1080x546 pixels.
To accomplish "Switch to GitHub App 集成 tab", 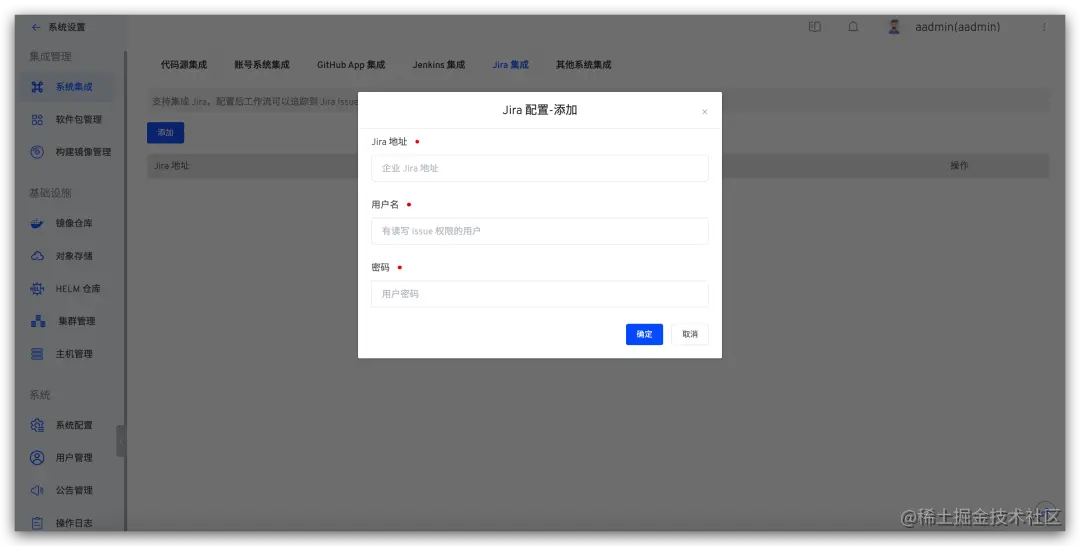I will [351, 65].
